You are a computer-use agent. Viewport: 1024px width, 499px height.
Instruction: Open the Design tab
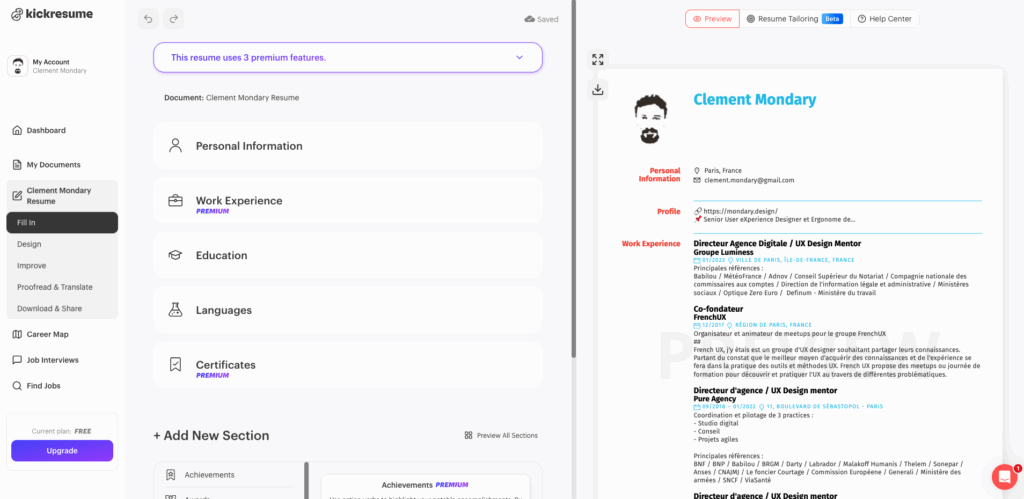62,244
